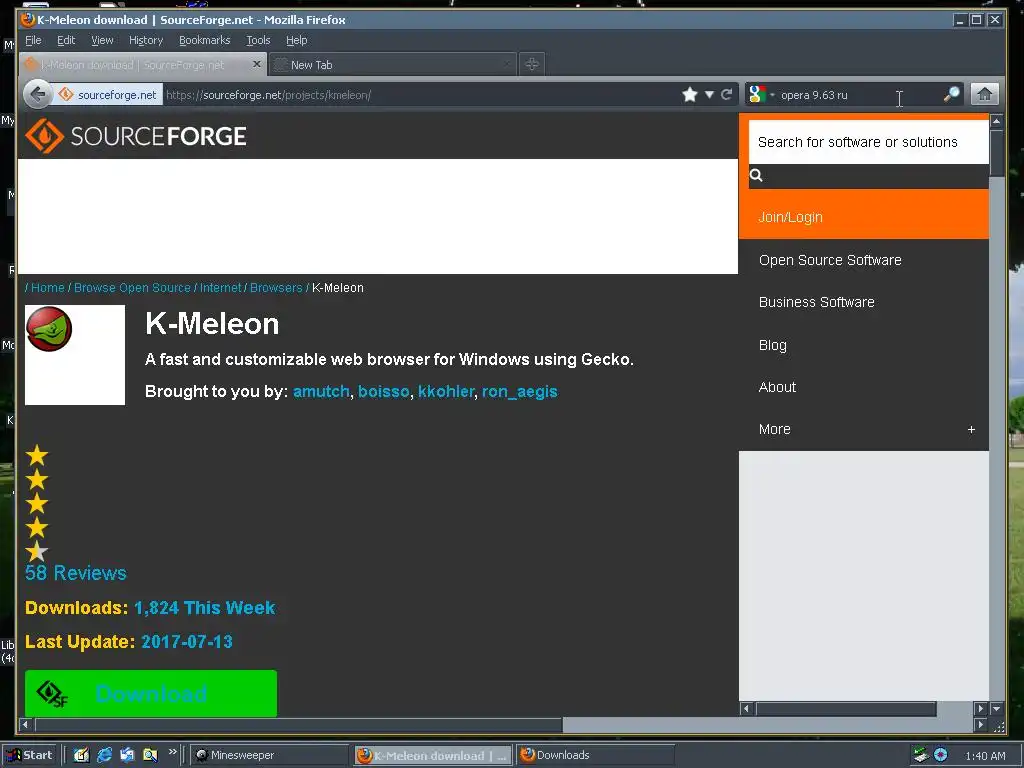Open the Edit menu
This screenshot has width=1024, height=768.
[x=66, y=40]
